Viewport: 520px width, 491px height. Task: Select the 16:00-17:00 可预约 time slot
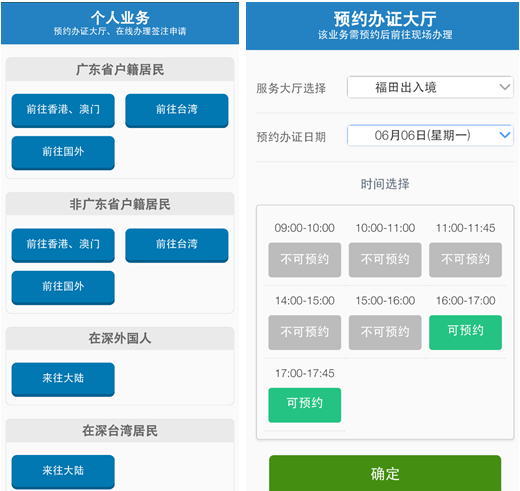click(x=465, y=332)
